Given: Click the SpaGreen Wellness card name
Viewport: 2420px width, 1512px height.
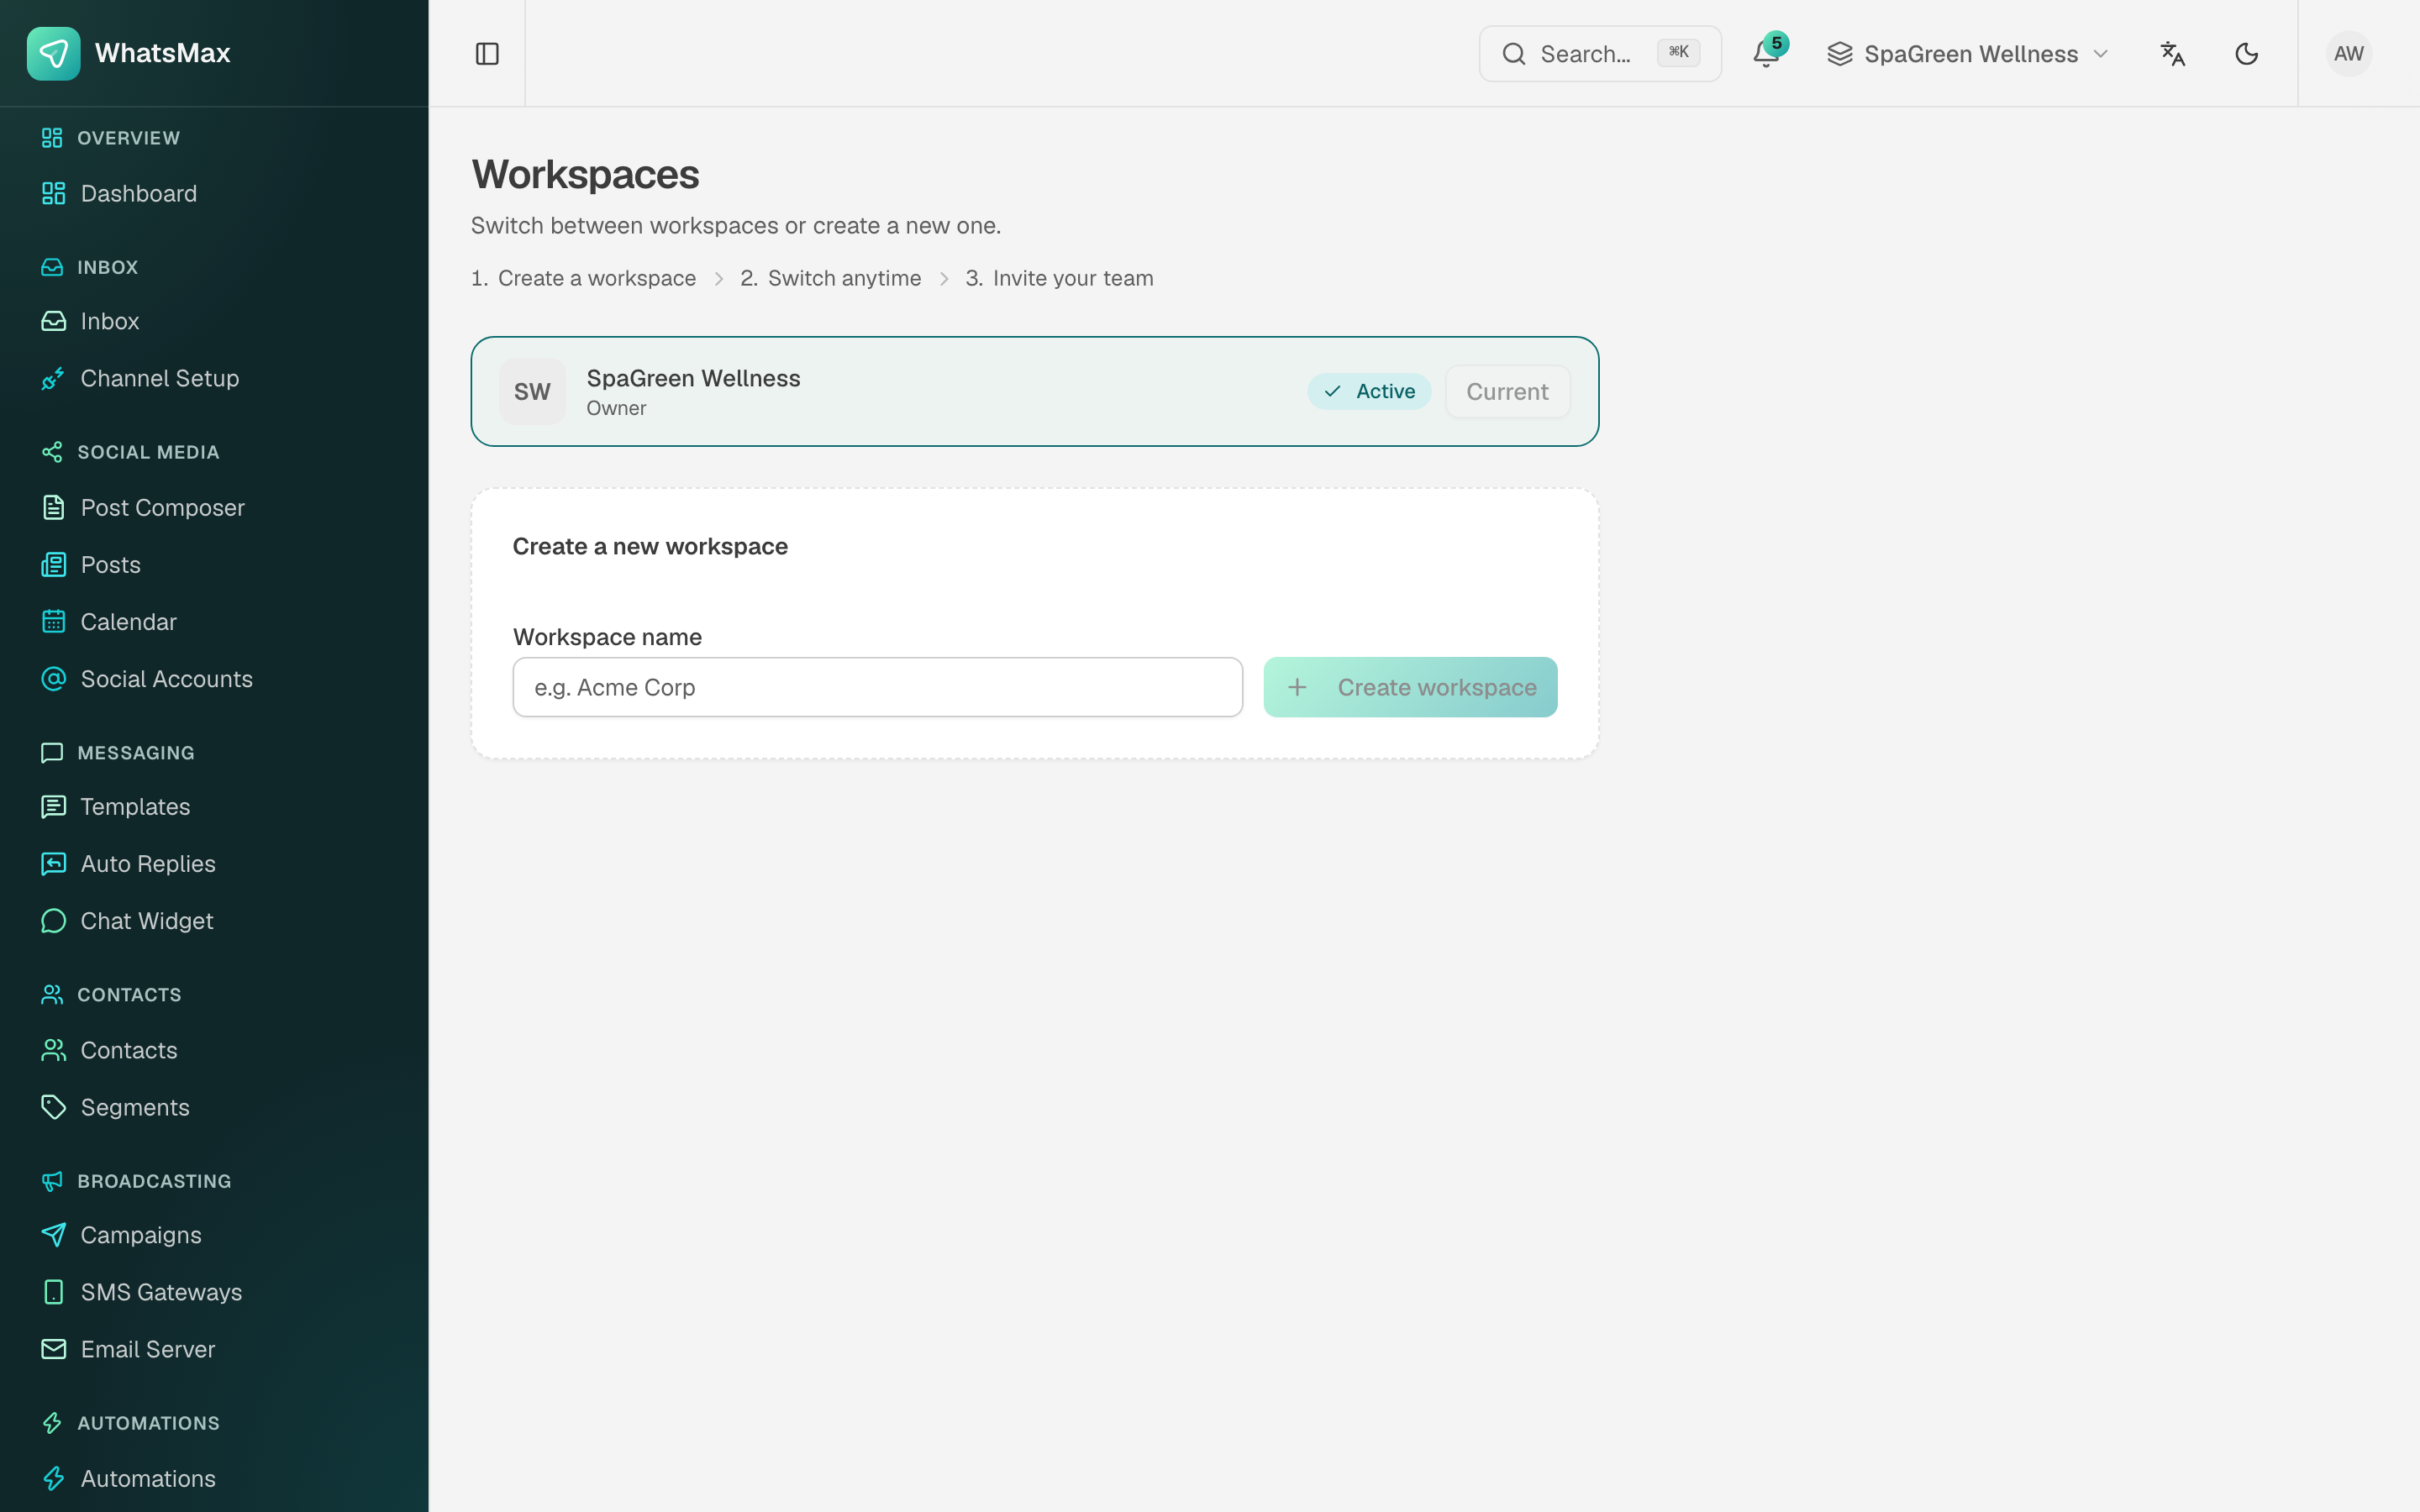Looking at the screenshot, I should click(x=693, y=378).
